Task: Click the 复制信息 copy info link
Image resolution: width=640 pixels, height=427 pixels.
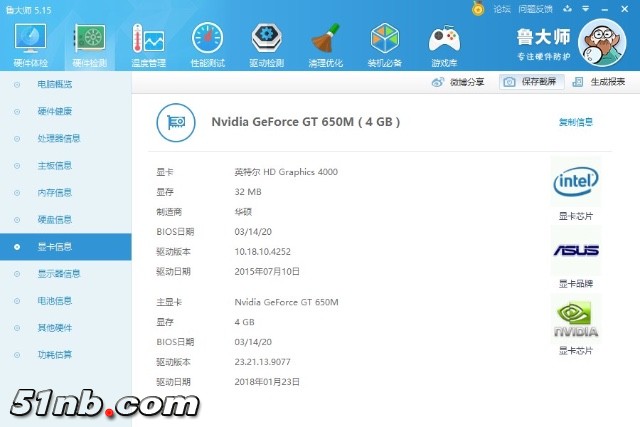Action: (576, 122)
